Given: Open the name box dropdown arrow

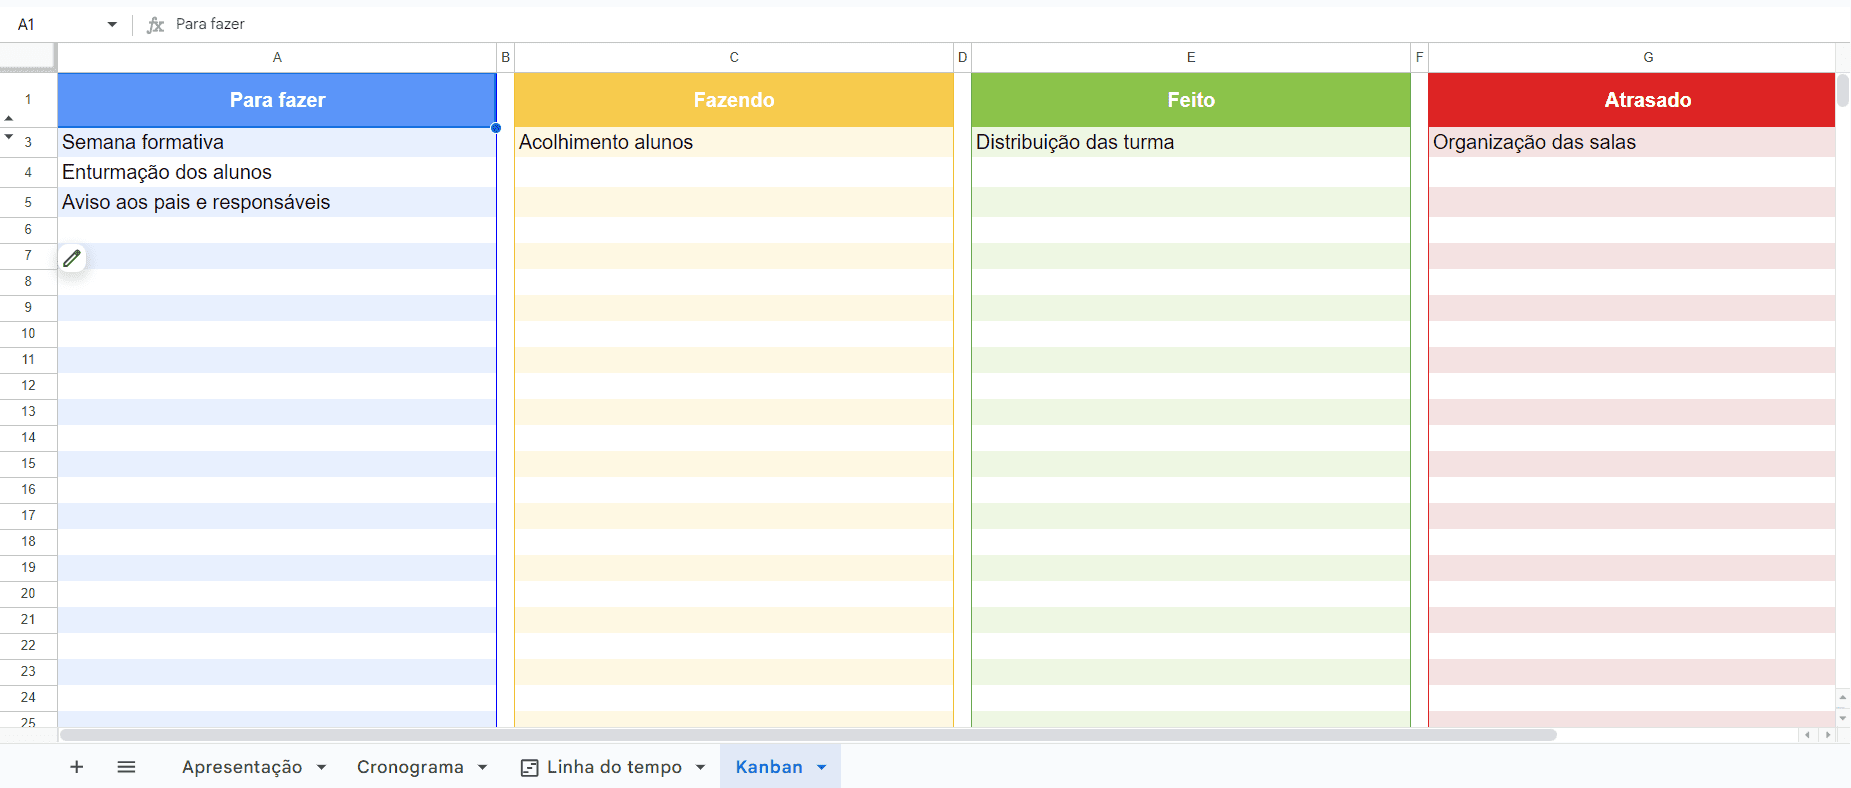Looking at the screenshot, I should tap(112, 25).
